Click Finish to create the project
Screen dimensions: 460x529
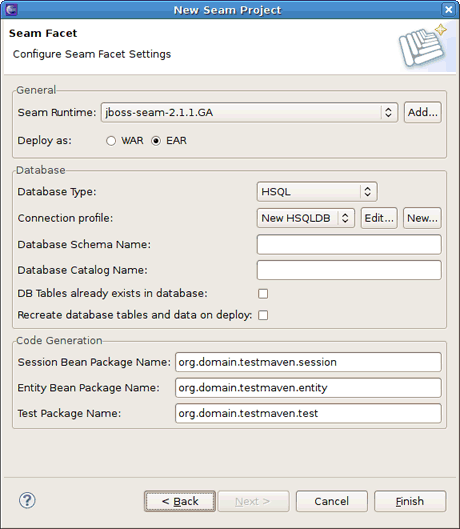(410, 501)
